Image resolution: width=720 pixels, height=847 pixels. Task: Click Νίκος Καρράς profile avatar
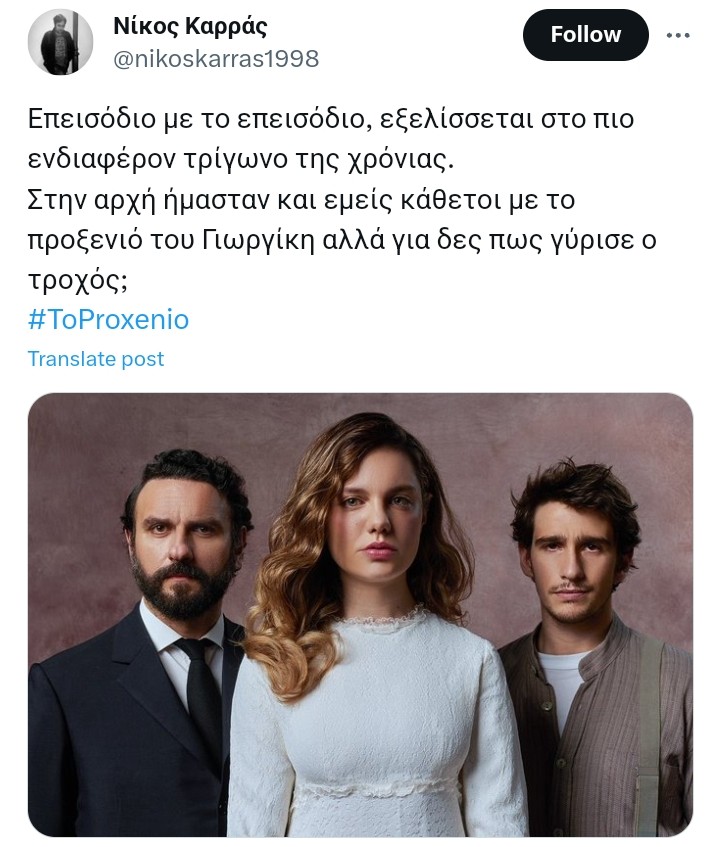[x=60, y=42]
